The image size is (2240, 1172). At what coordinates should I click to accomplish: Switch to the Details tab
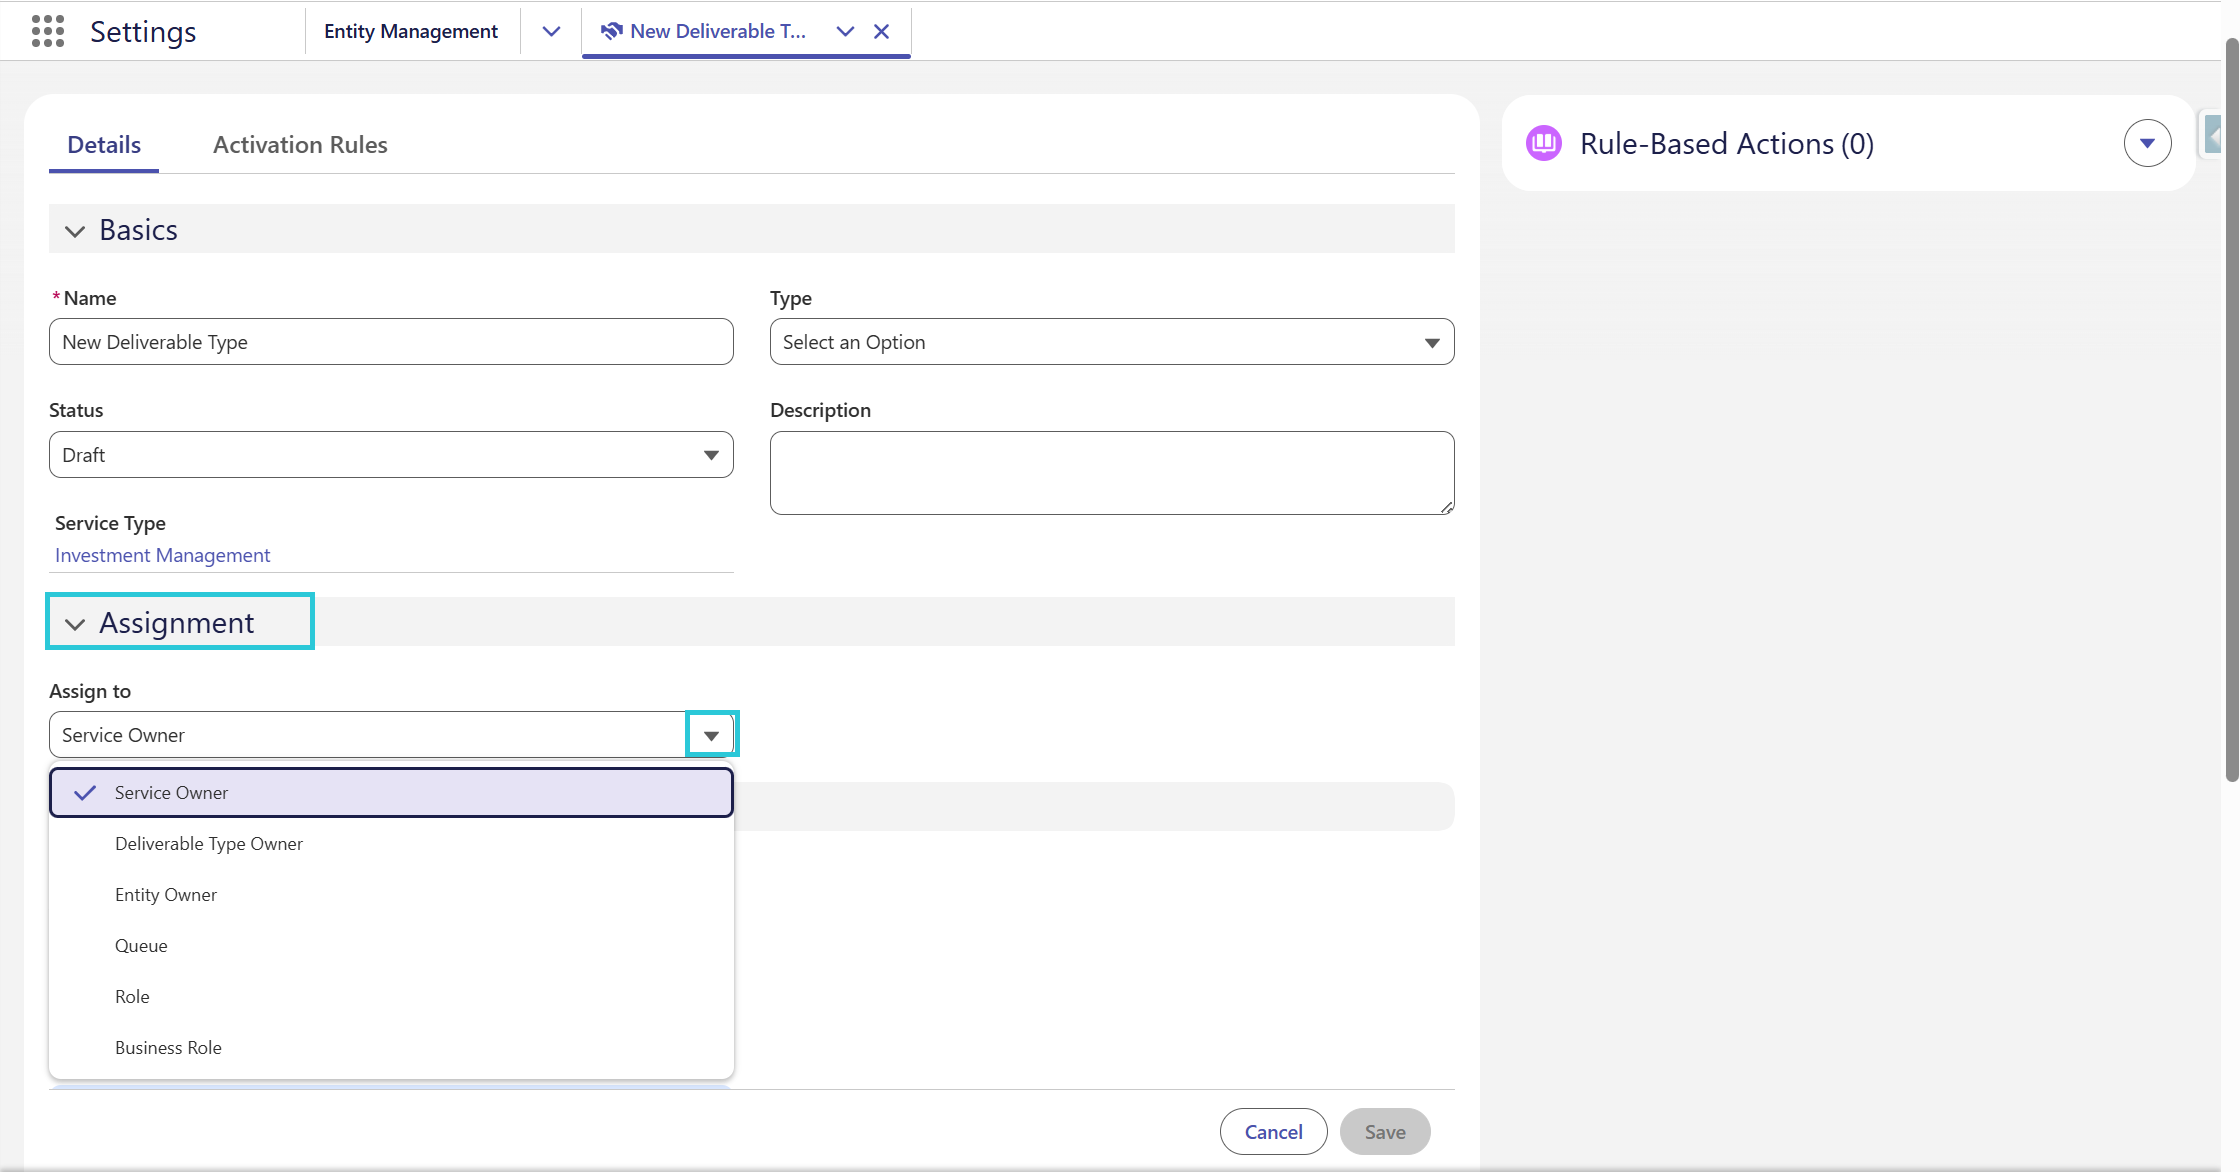point(104,145)
